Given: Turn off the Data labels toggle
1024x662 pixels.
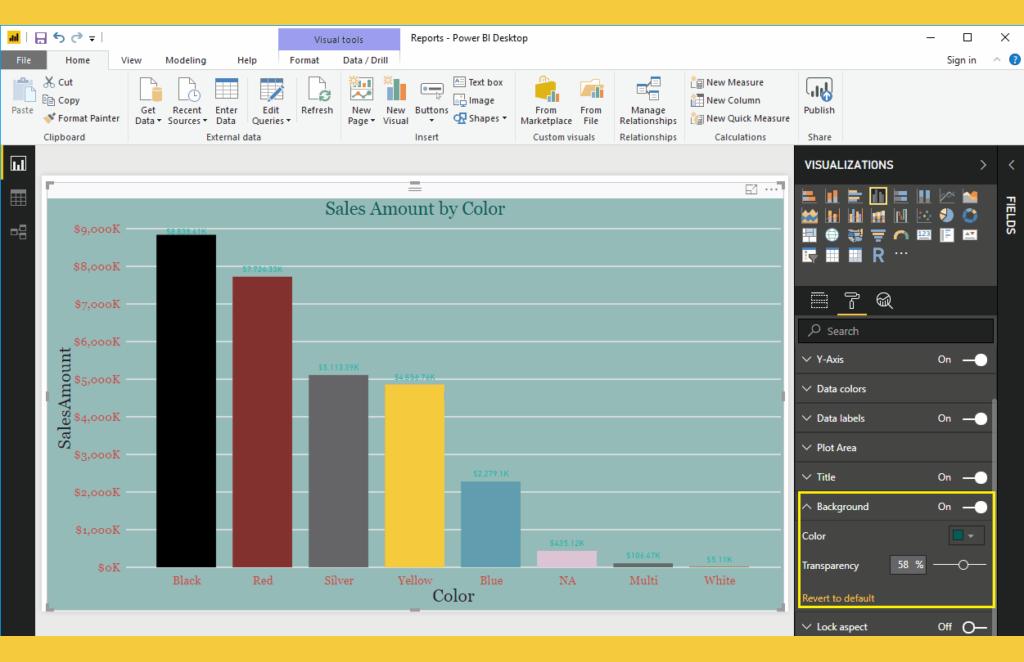Looking at the screenshot, I should [x=975, y=418].
